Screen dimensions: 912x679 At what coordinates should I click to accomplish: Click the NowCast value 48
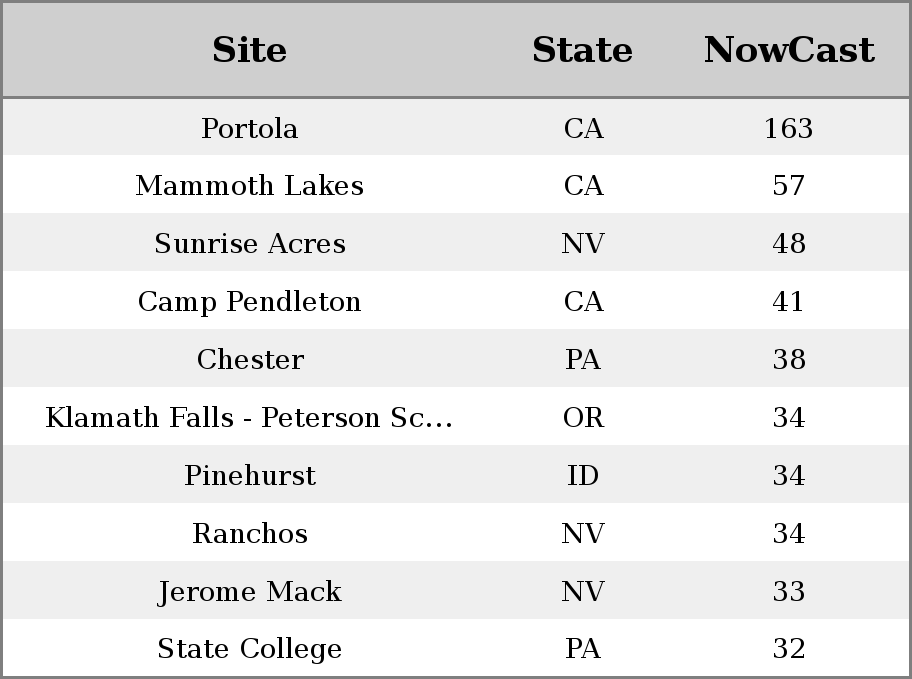tap(789, 243)
